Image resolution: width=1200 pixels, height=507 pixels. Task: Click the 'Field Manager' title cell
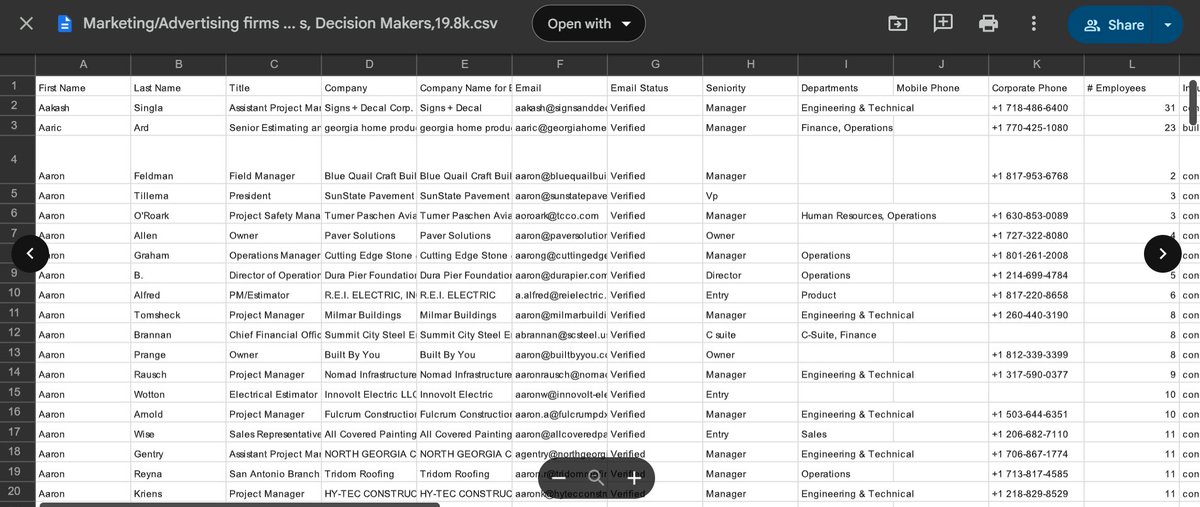pos(273,161)
